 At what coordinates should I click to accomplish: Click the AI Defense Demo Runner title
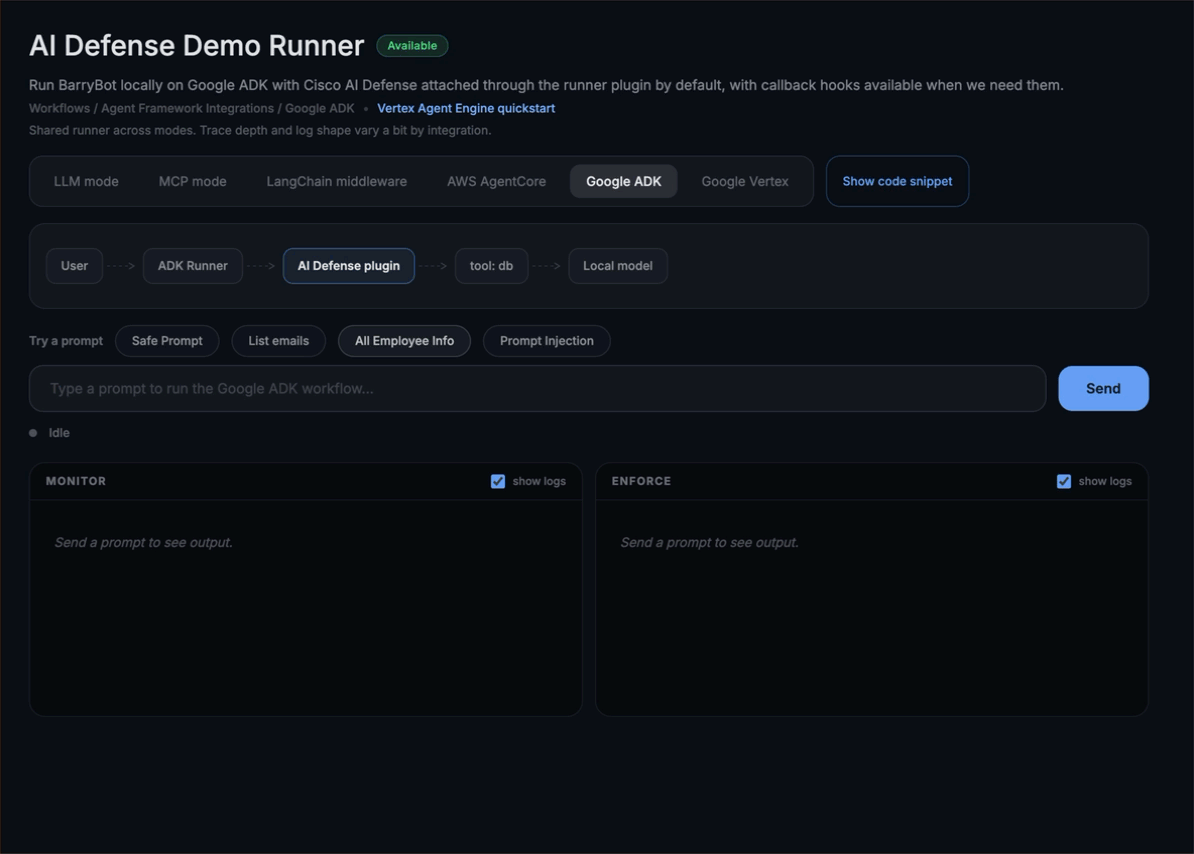196,46
